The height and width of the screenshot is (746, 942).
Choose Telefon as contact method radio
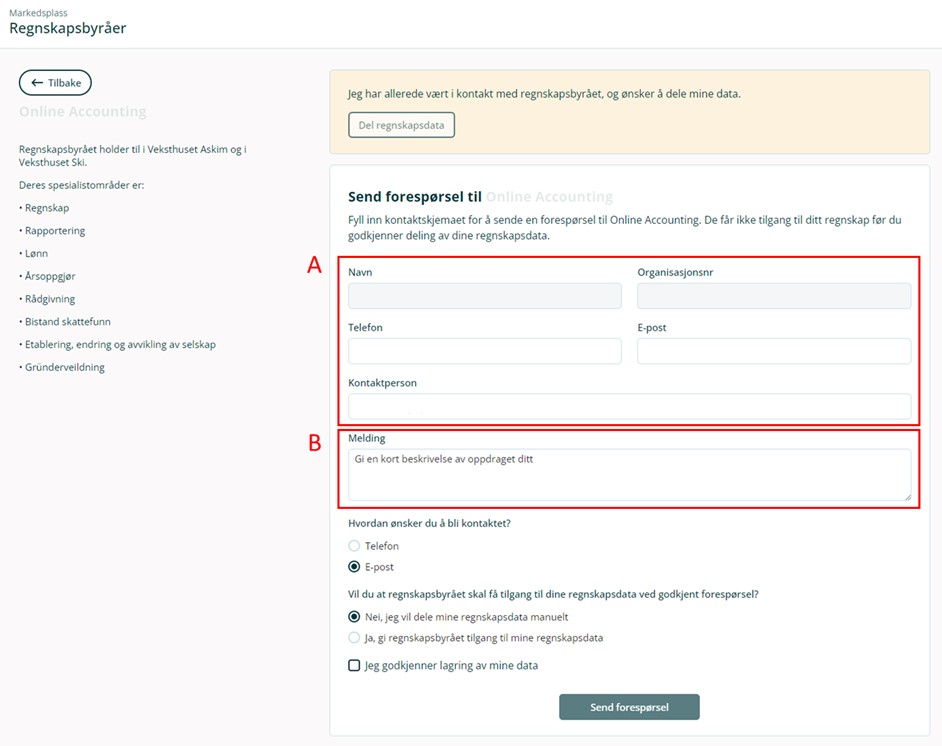click(x=354, y=546)
